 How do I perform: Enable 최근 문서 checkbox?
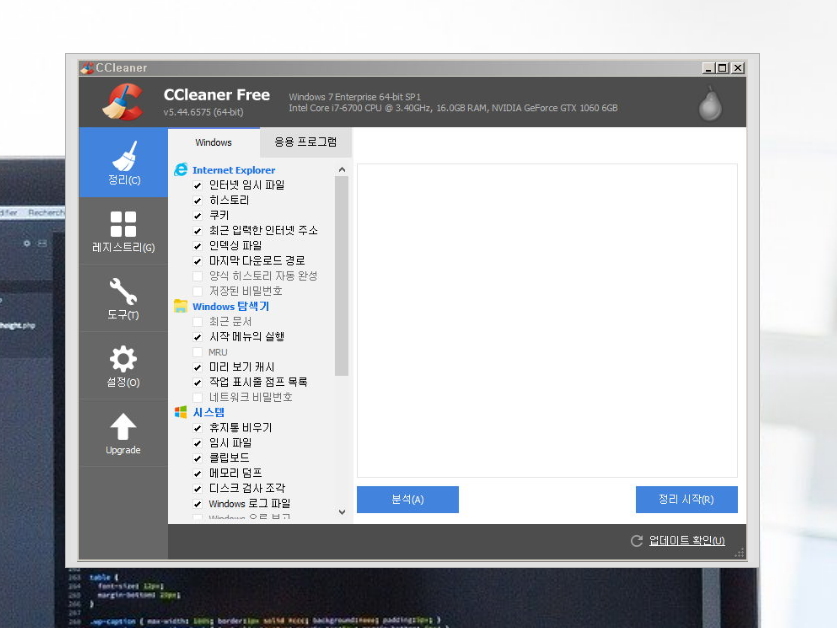(198, 321)
